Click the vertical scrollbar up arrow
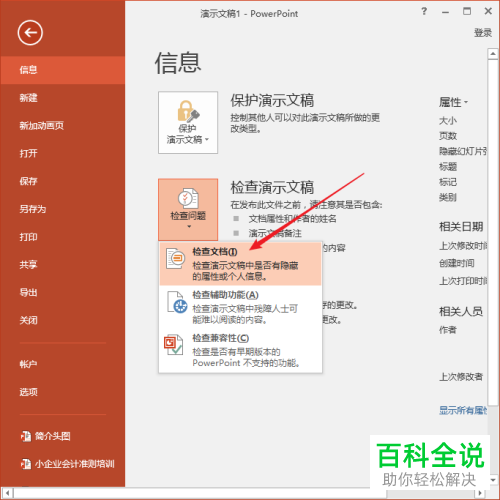This screenshot has height=500, width=500. (493, 54)
